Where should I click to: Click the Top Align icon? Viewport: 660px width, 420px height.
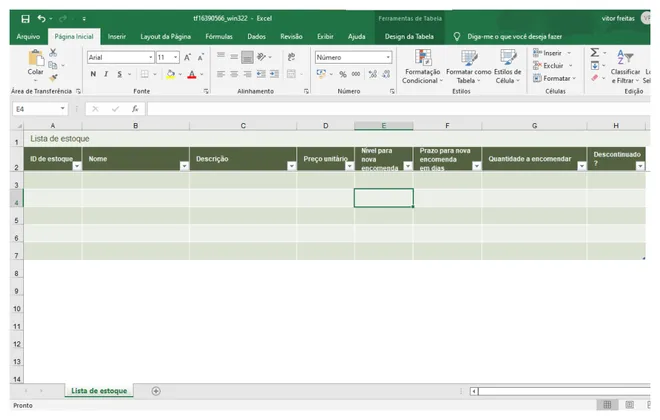(x=221, y=56)
